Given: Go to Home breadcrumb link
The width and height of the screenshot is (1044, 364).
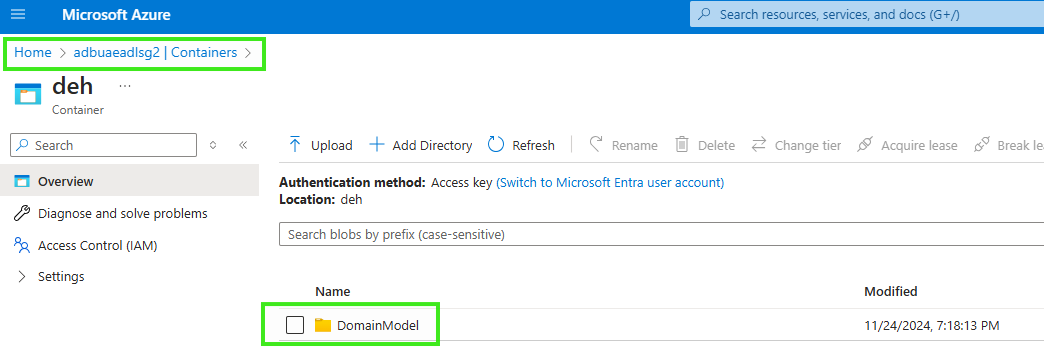Looking at the screenshot, I should pos(33,53).
